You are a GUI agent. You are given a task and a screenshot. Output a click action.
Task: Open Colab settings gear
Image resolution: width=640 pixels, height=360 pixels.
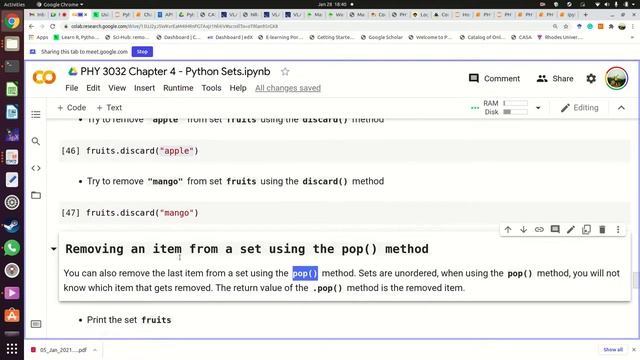tap(591, 78)
